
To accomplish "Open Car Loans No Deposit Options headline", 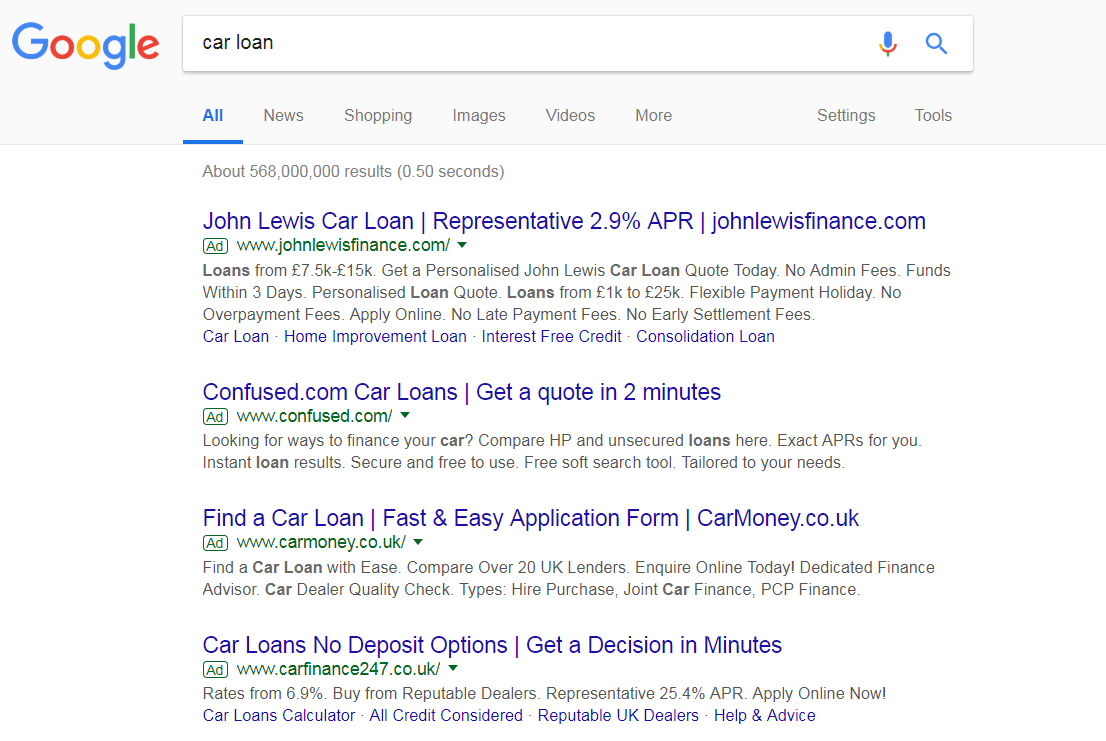I will (x=492, y=645).
